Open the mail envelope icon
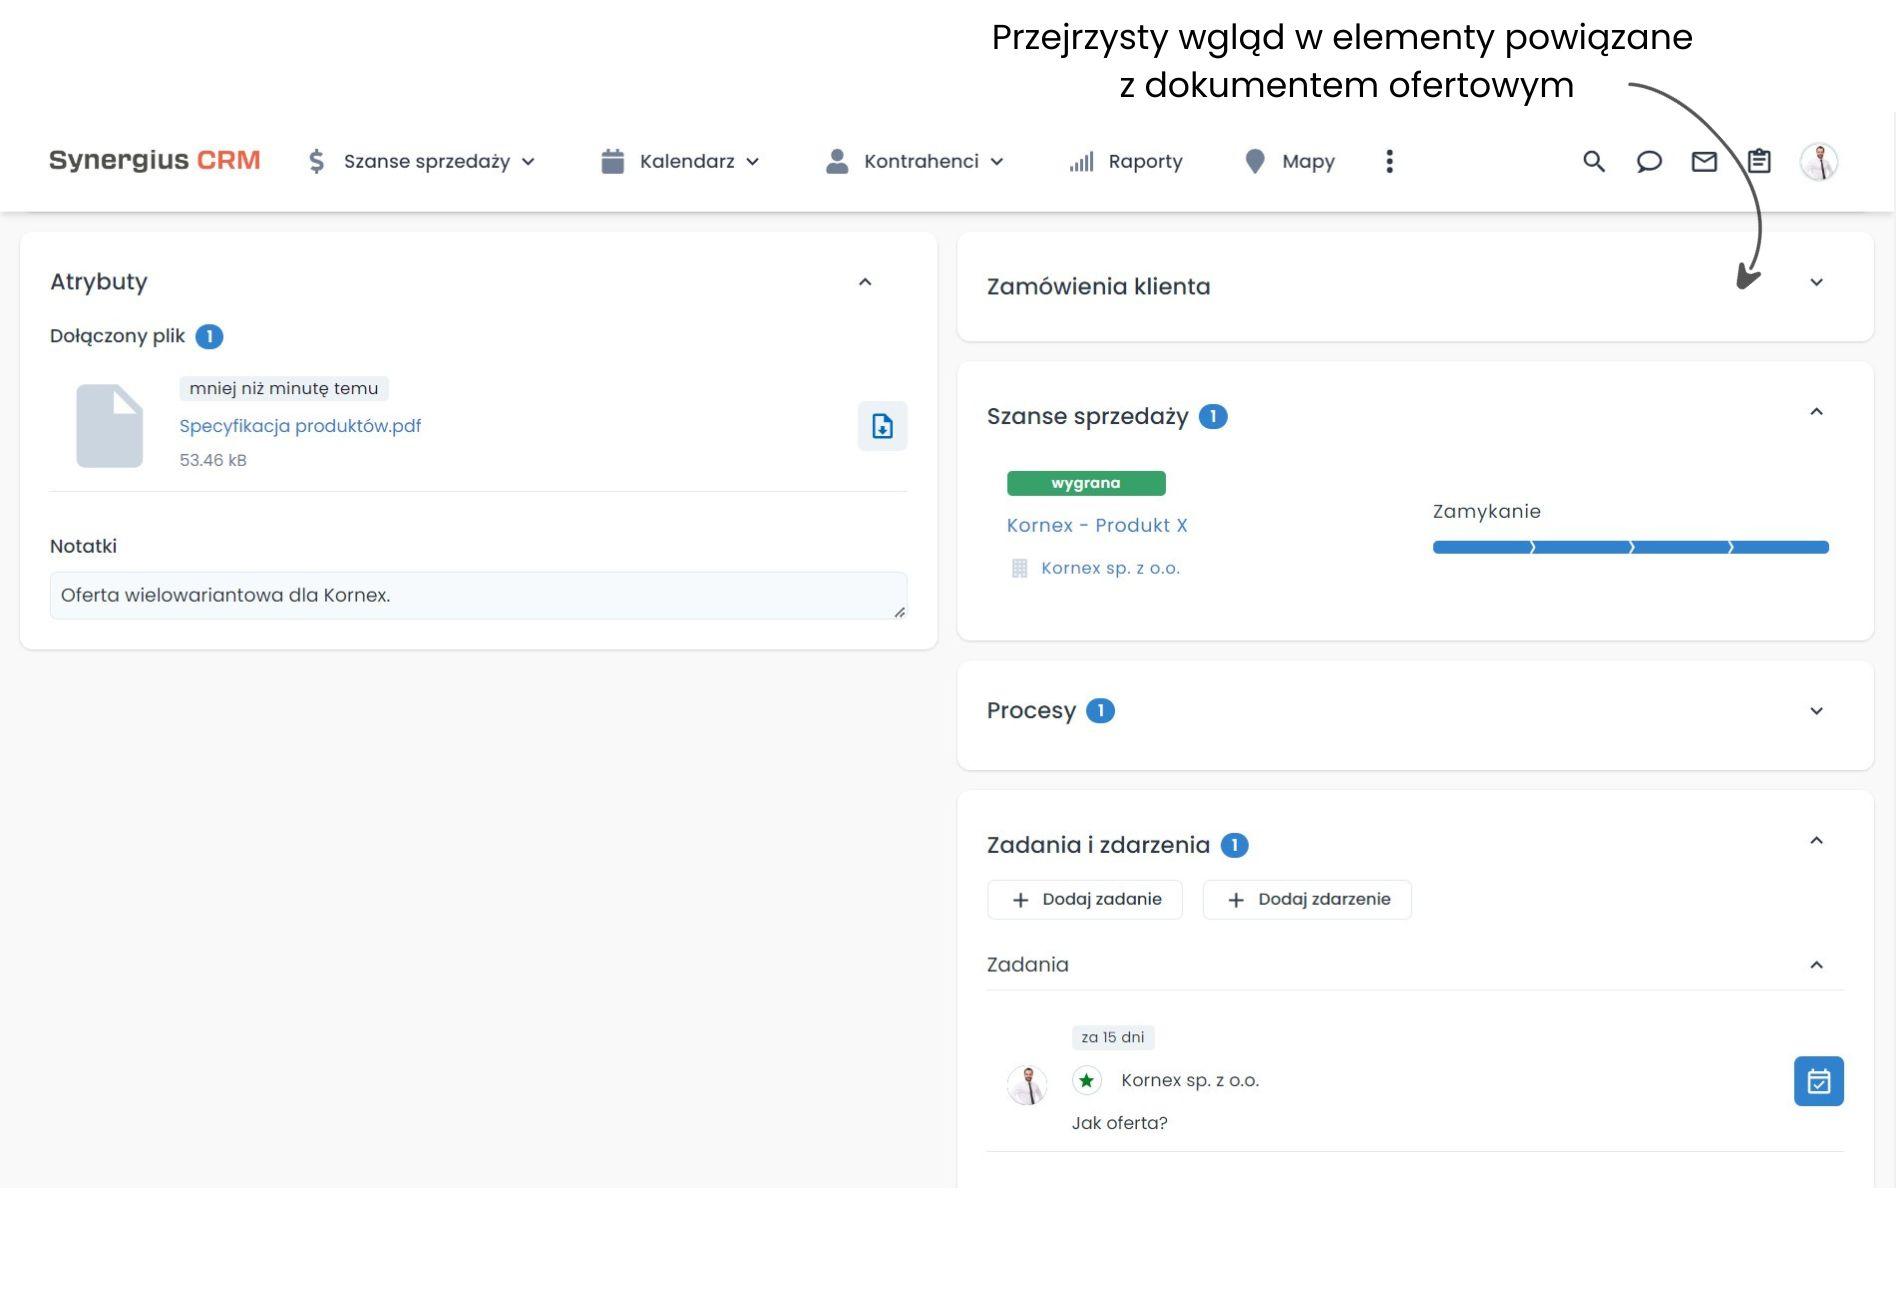The image size is (1896, 1300). coord(1704,161)
